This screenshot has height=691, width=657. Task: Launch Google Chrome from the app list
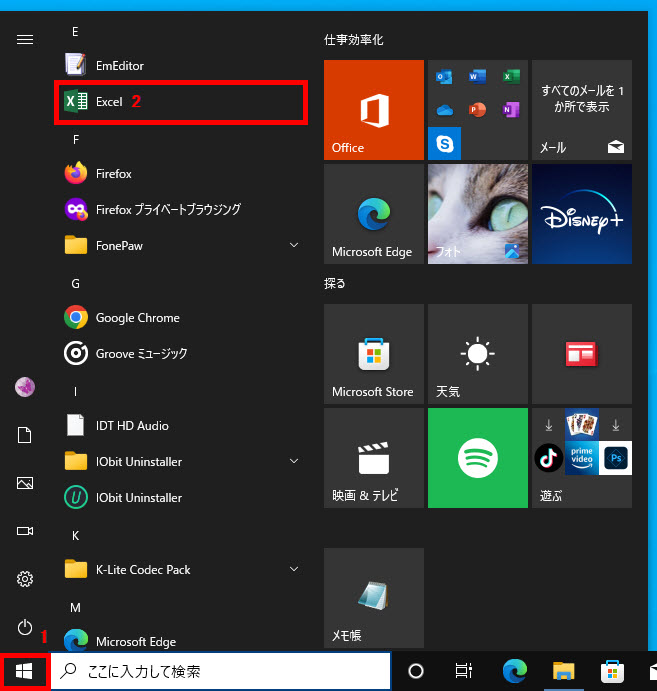point(137,318)
